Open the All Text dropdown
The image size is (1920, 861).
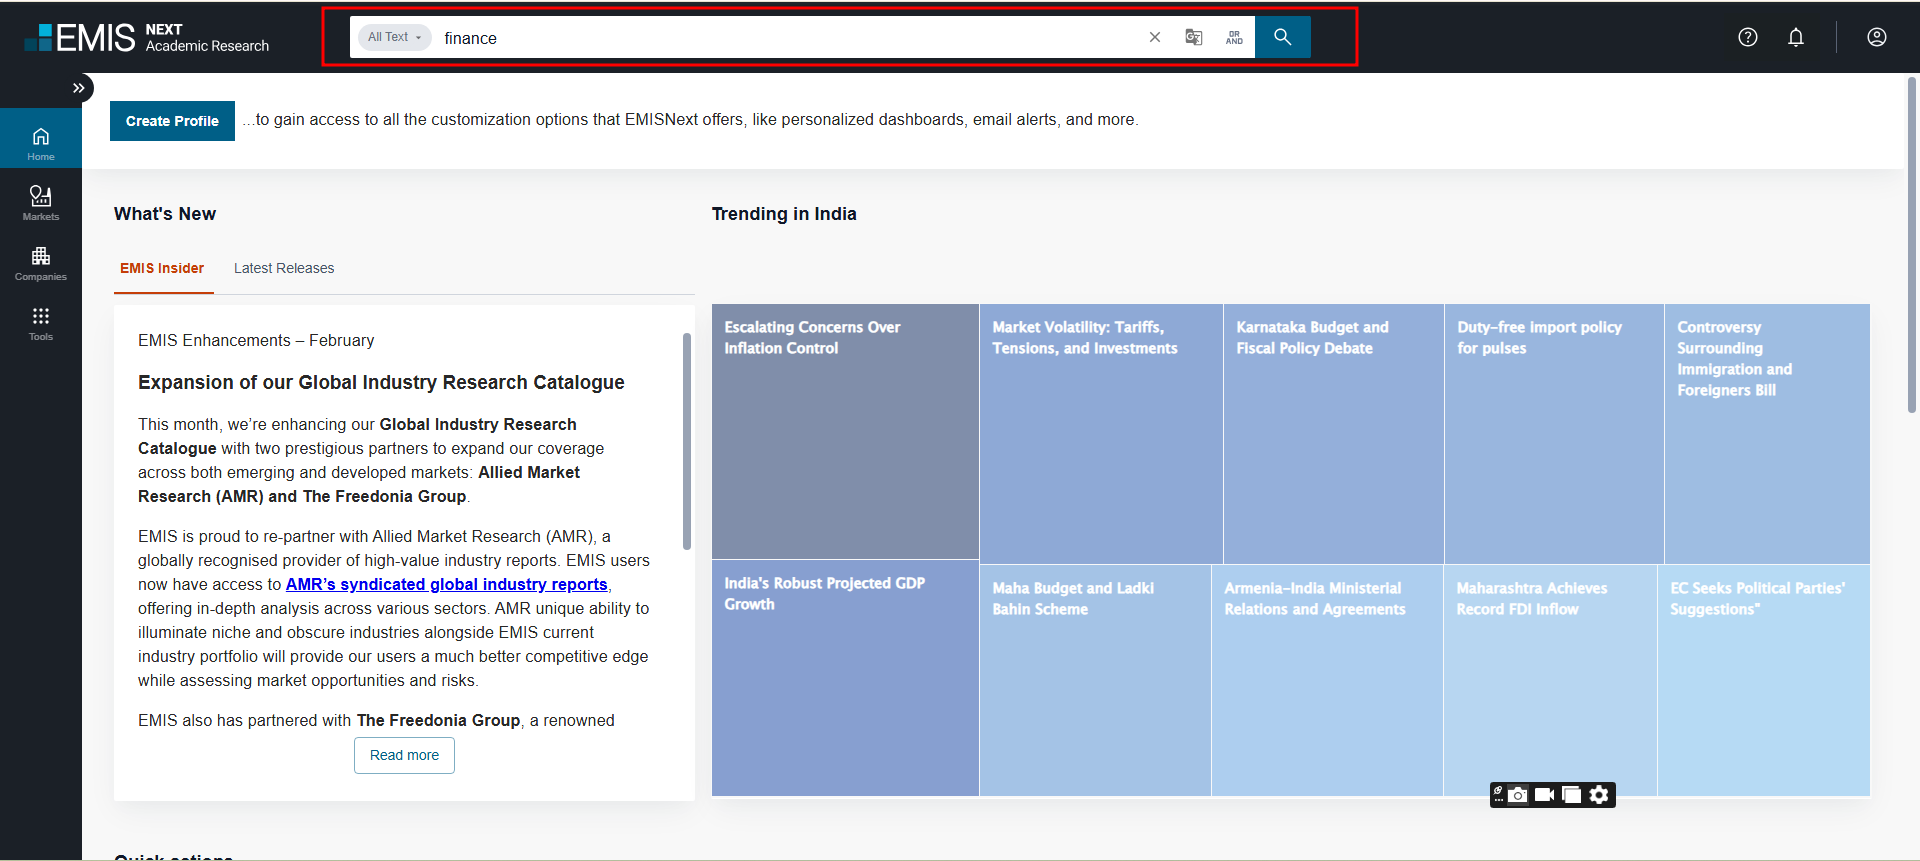point(394,37)
